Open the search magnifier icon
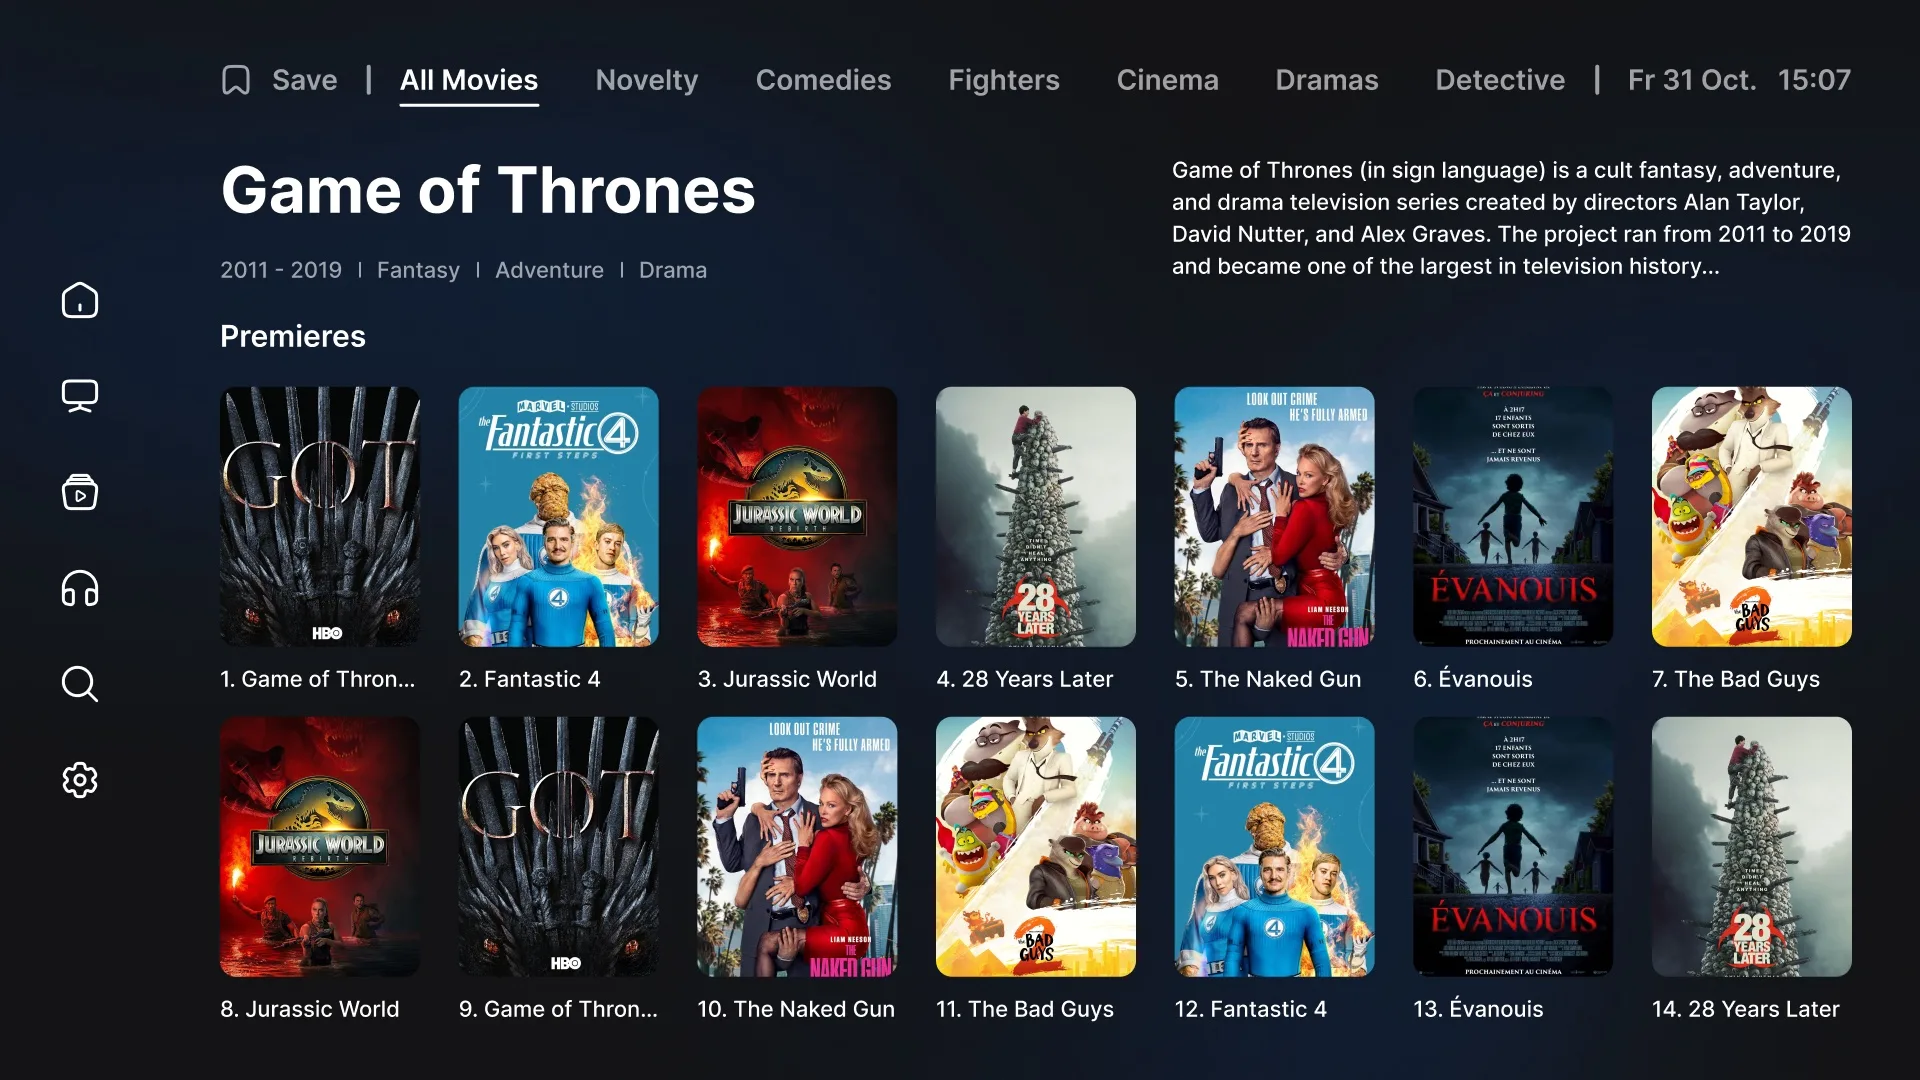This screenshot has width=1920, height=1080. click(80, 684)
